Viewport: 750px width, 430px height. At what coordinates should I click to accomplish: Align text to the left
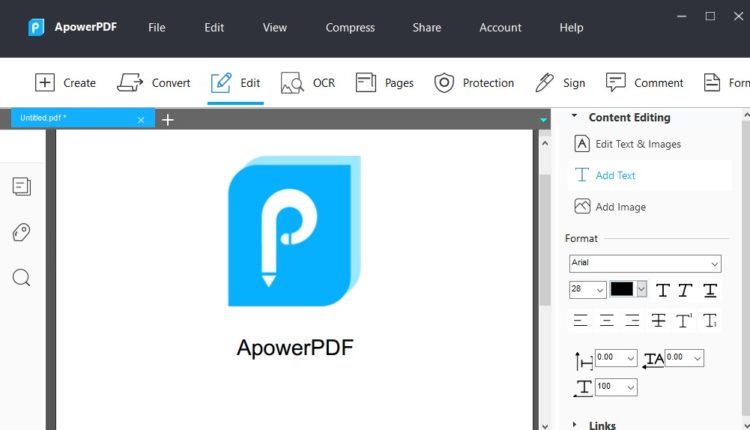(x=581, y=320)
